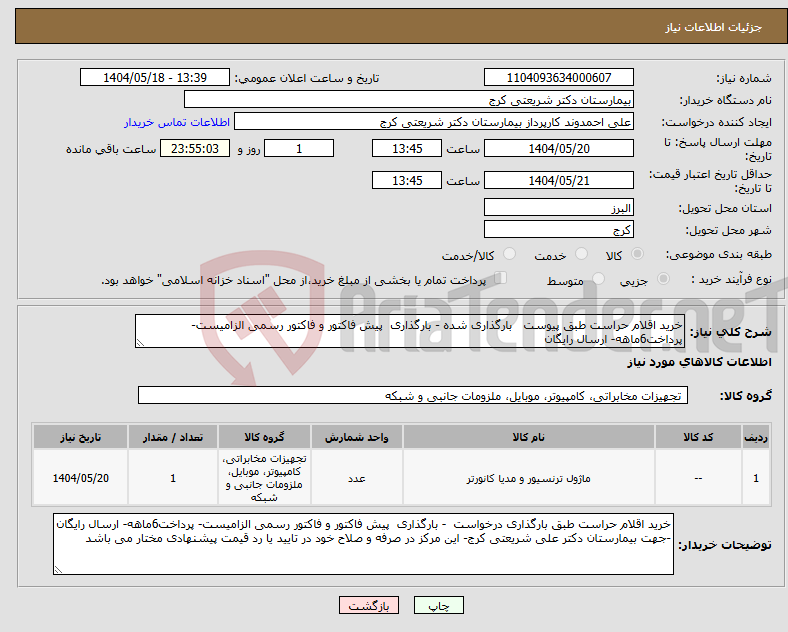The image size is (788, 632).
Task: Click the request creator name field
Action: [x=434, y=122]
